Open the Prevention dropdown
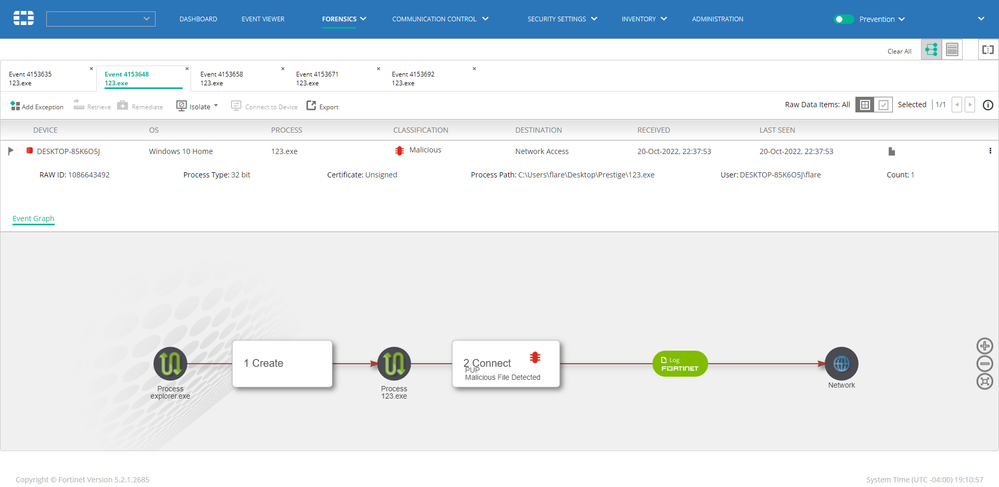999x487 pixels. pos(882,19)
